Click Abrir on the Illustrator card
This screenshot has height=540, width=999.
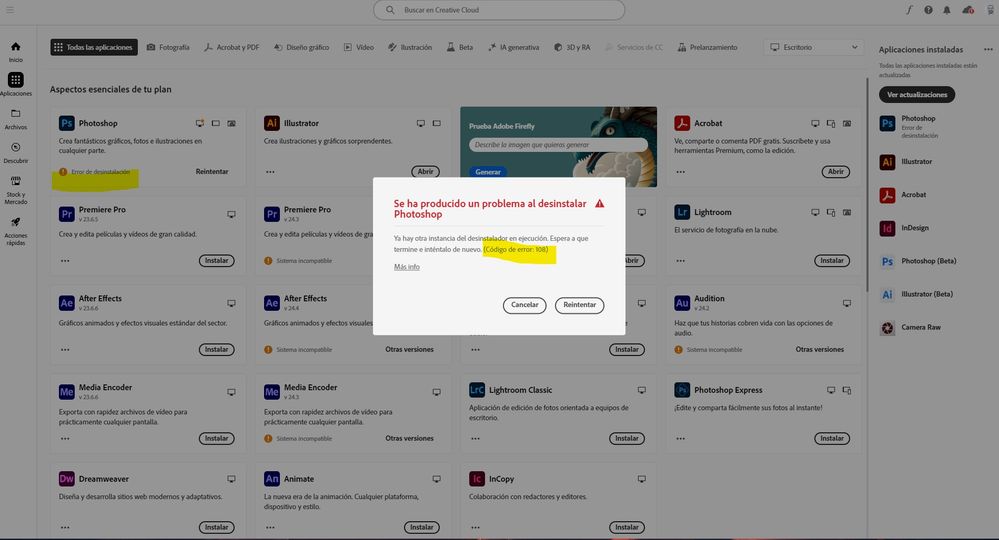pyautogui.click(x=425, y=172)
